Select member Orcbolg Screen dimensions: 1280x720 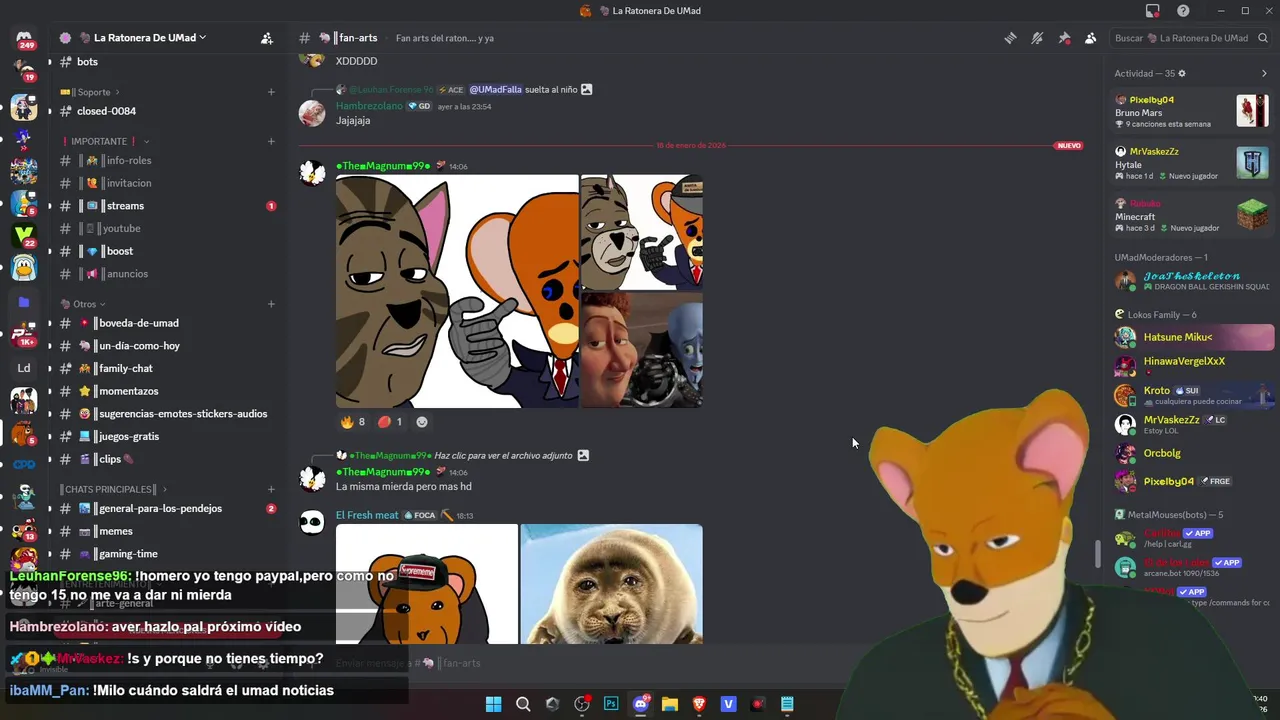click(x=1194, y=453)
